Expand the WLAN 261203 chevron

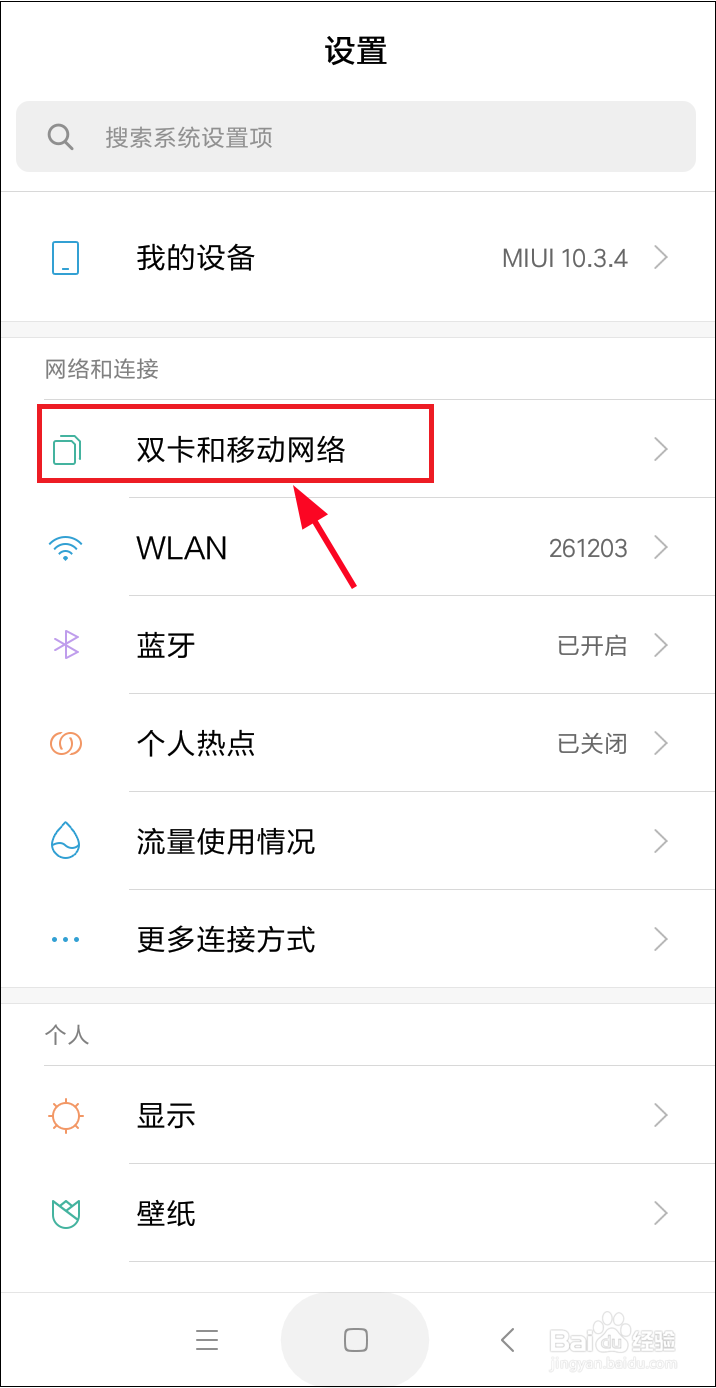(660, 548)
